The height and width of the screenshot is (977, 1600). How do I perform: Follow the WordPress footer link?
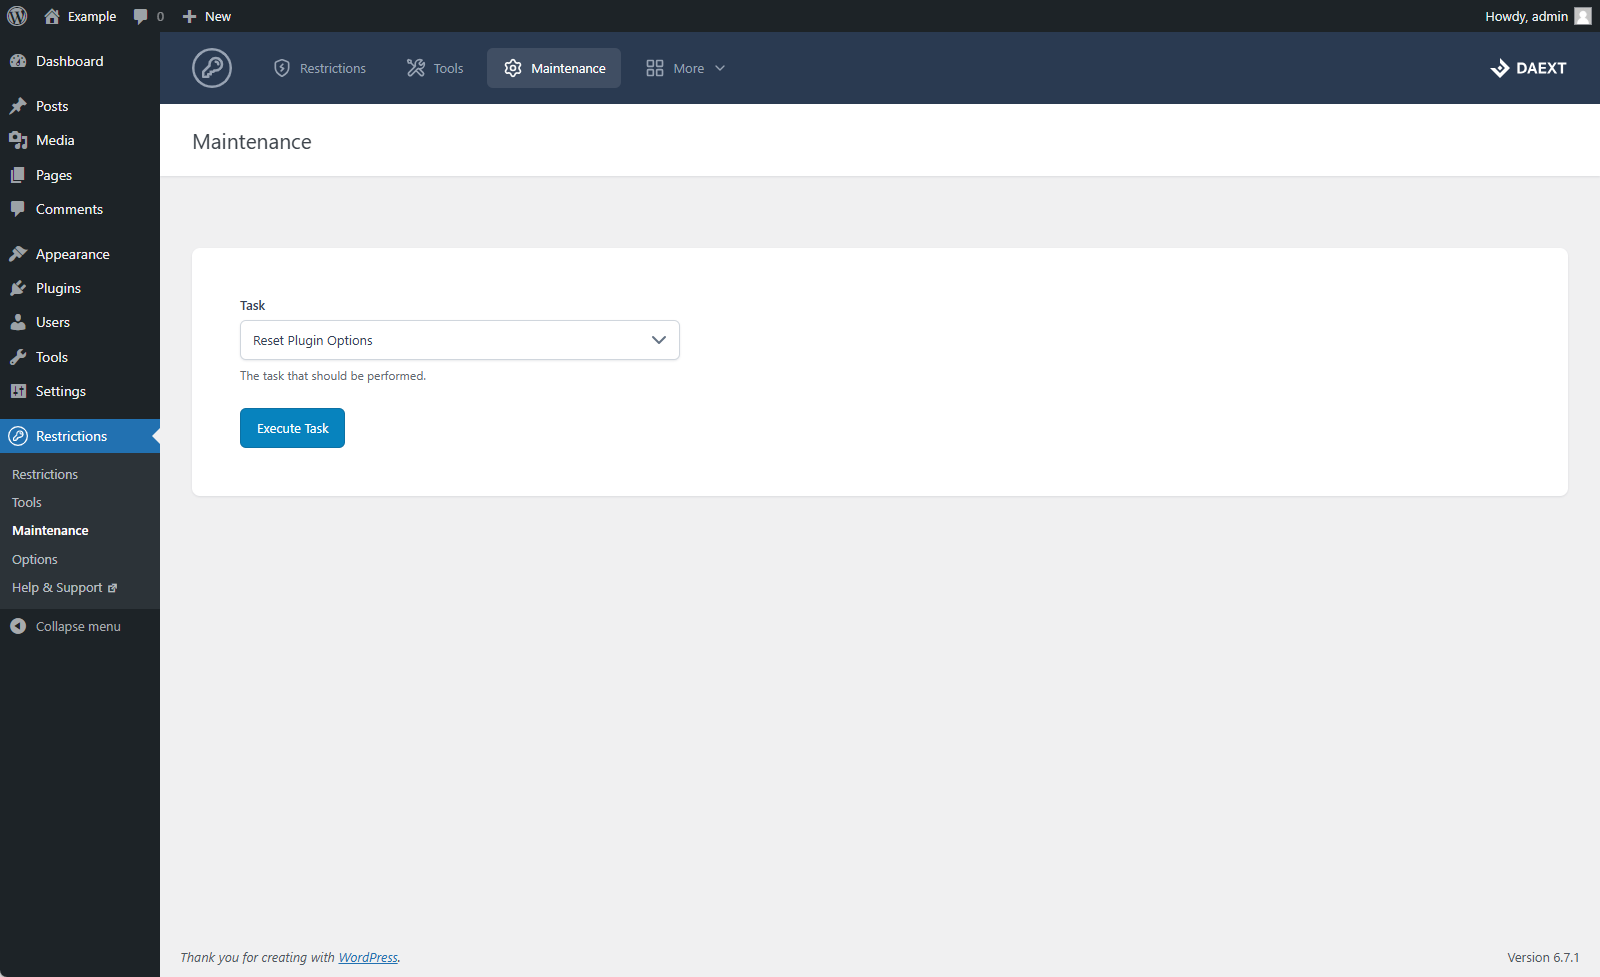(x=368, y=957)
